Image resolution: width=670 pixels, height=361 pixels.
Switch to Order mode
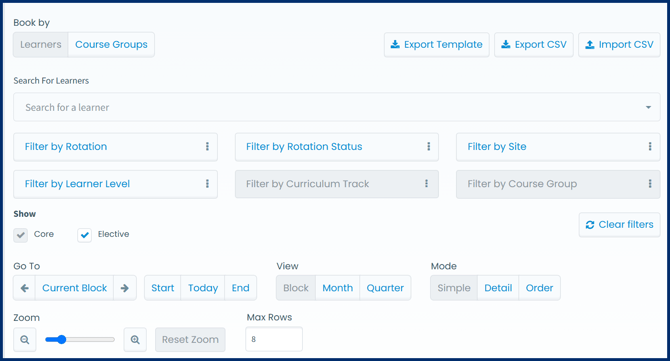(539, 288)
